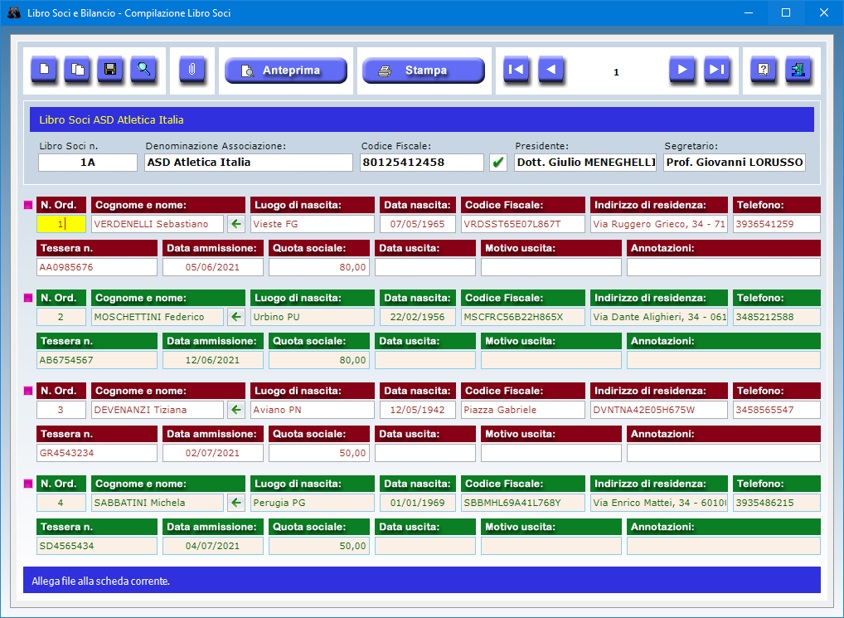
Task: Click name field VERDENELLI Sebastiano
Action: point(157,224)
